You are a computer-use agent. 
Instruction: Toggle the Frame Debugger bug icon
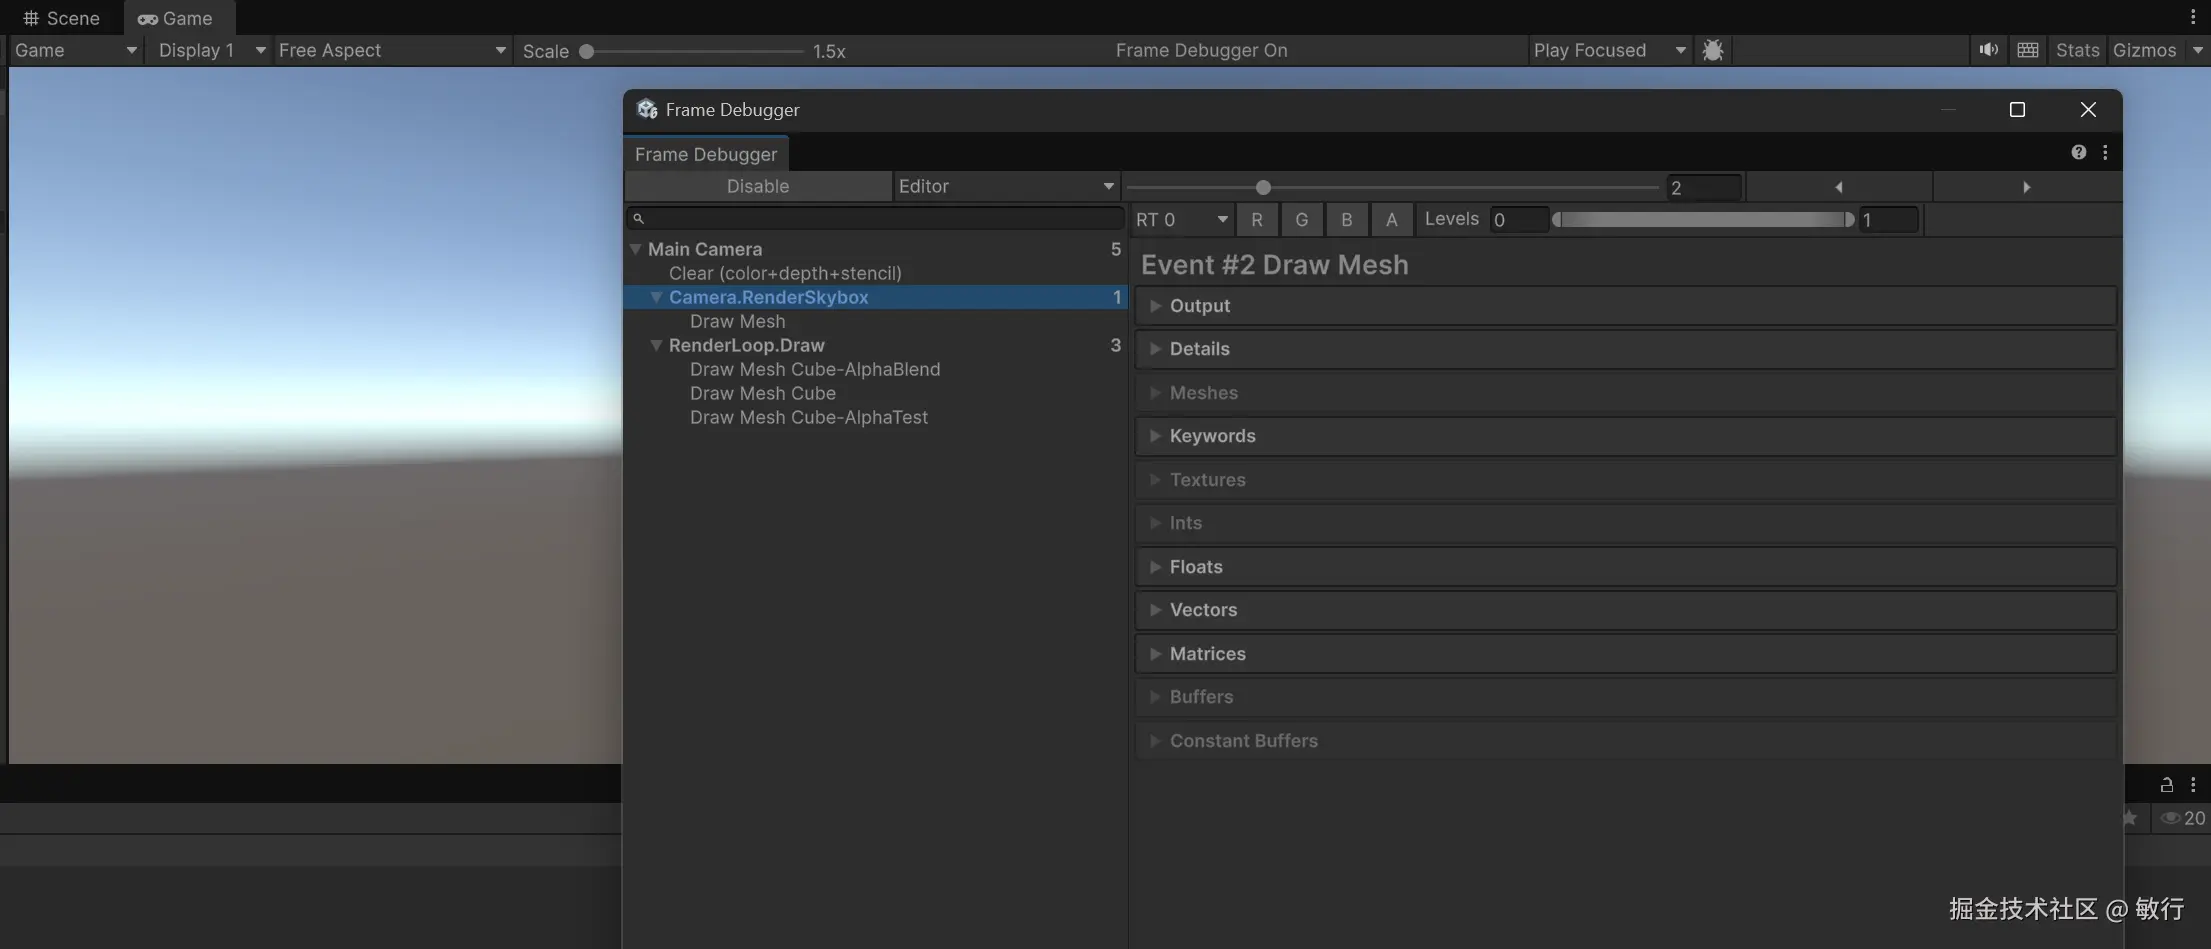1712,50
